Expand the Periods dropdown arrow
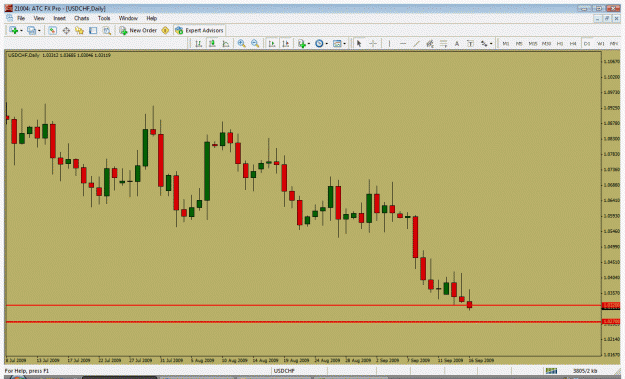 [x=326, y=43]
